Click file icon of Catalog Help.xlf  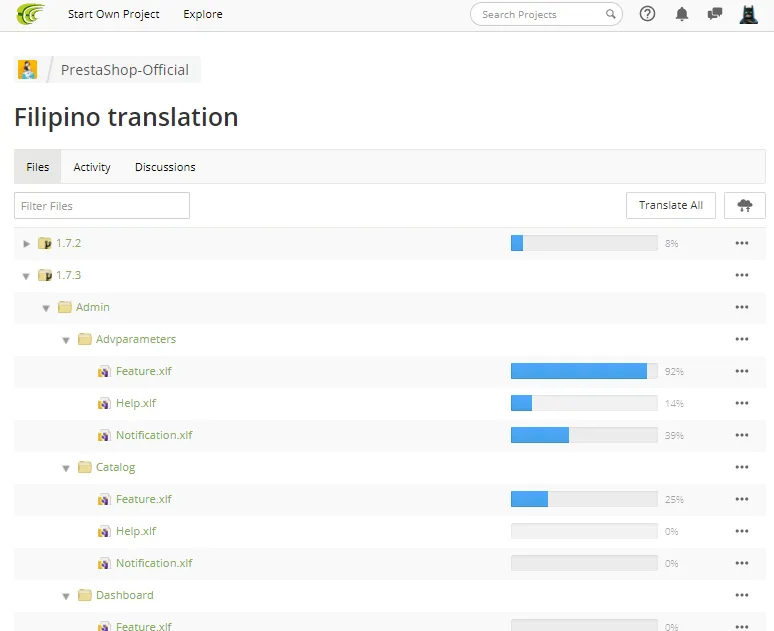pos(104,532)
